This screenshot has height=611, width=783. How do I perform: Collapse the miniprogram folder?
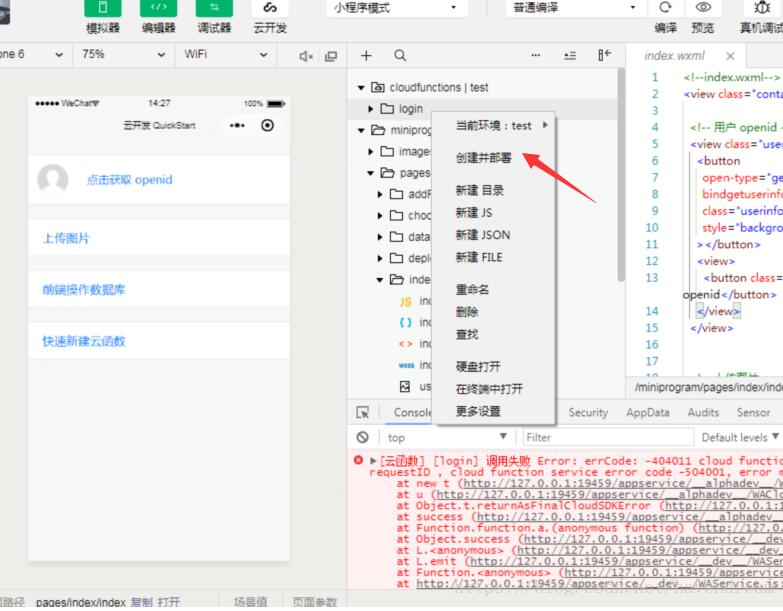361,131
